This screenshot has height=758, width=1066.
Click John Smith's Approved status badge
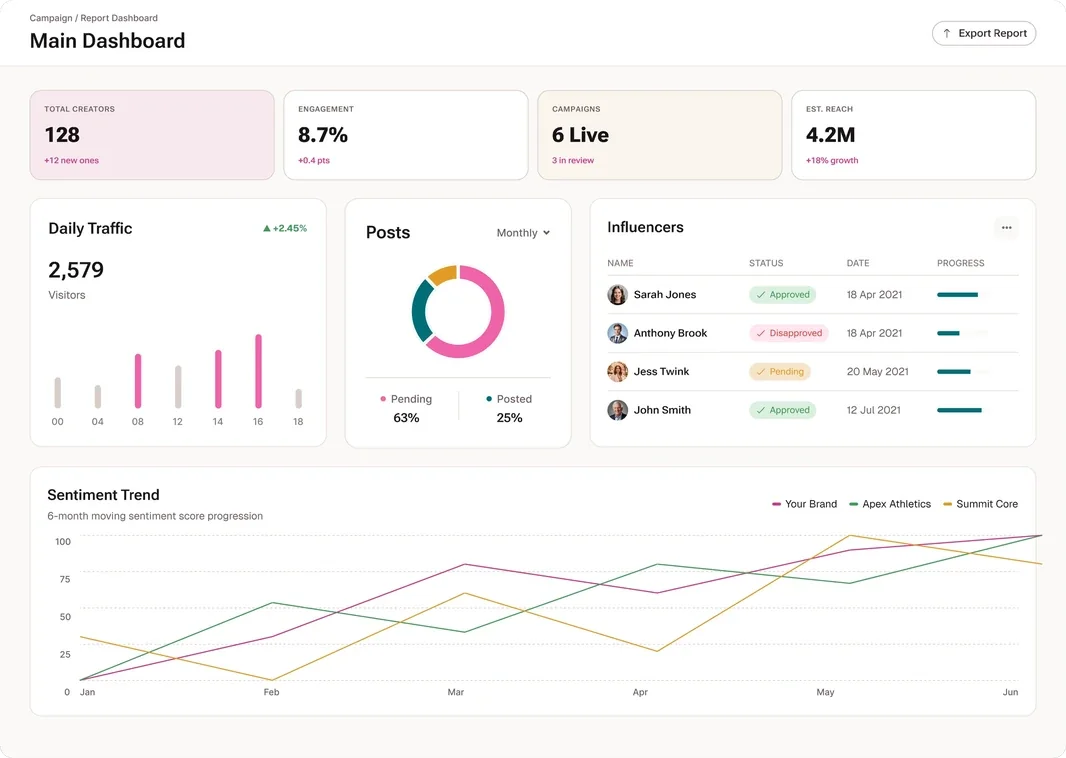click(x=783, y=410)
